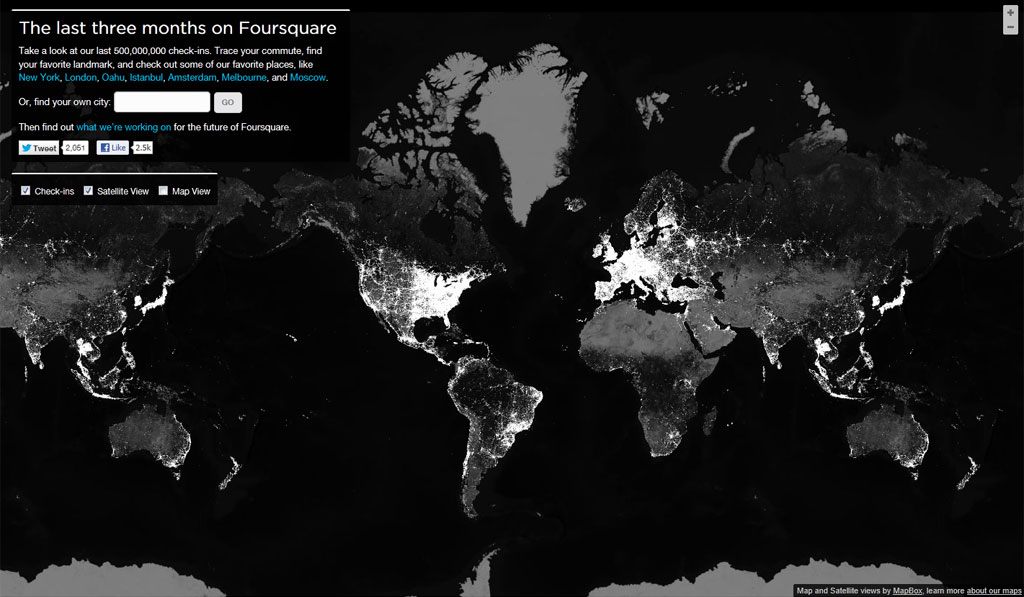1024x597 pixels.
Task: Jump to New York link
Action: coord(39,77)
